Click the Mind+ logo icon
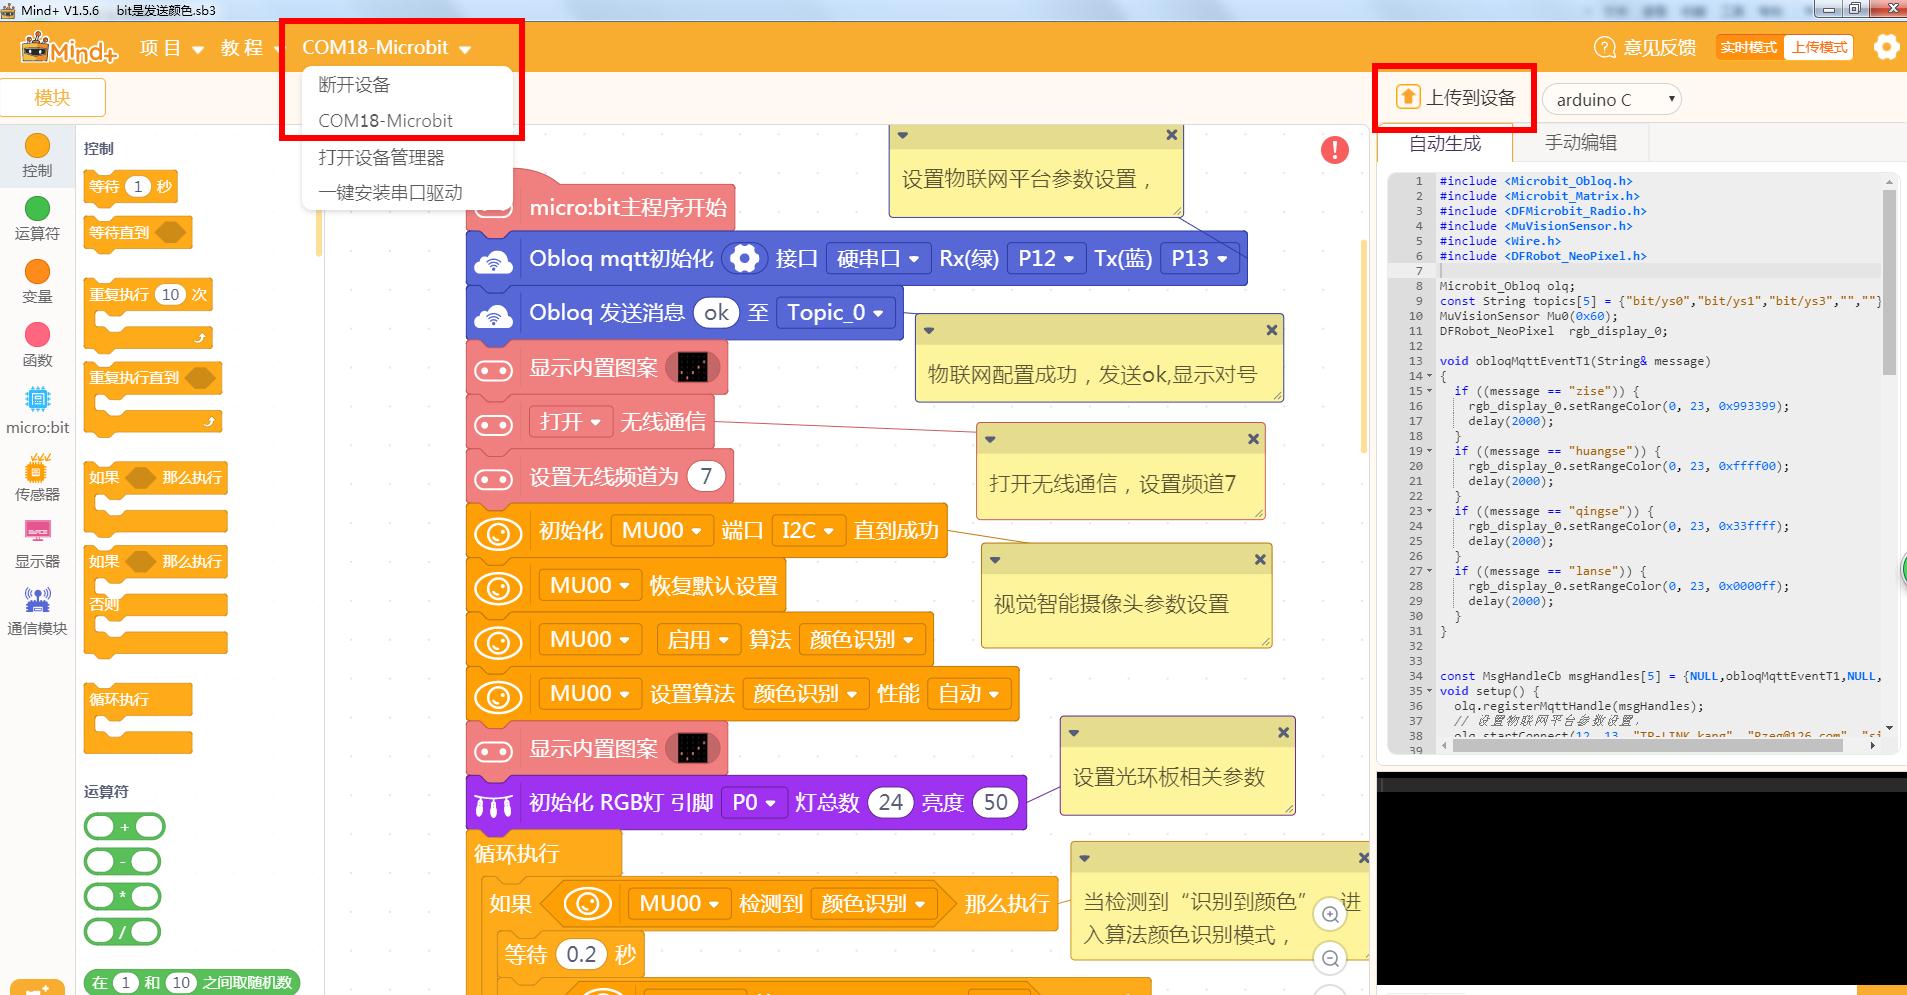The width and height of the screenshot is (1907, 995). tap(69, 47)
